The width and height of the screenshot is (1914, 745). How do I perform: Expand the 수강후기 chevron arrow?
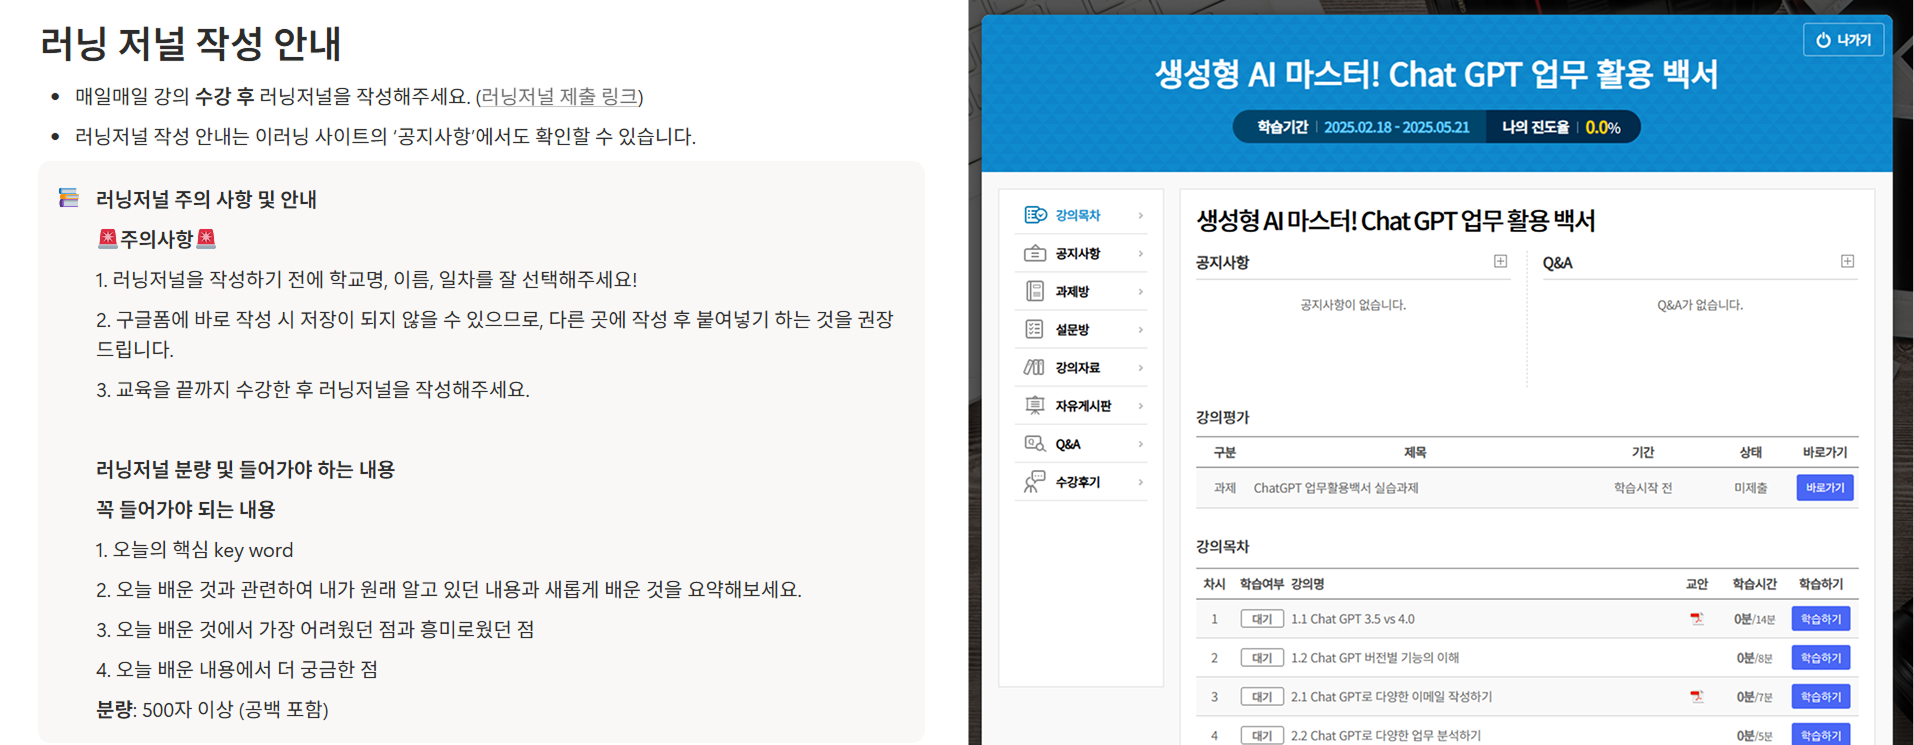point(1141,482)
